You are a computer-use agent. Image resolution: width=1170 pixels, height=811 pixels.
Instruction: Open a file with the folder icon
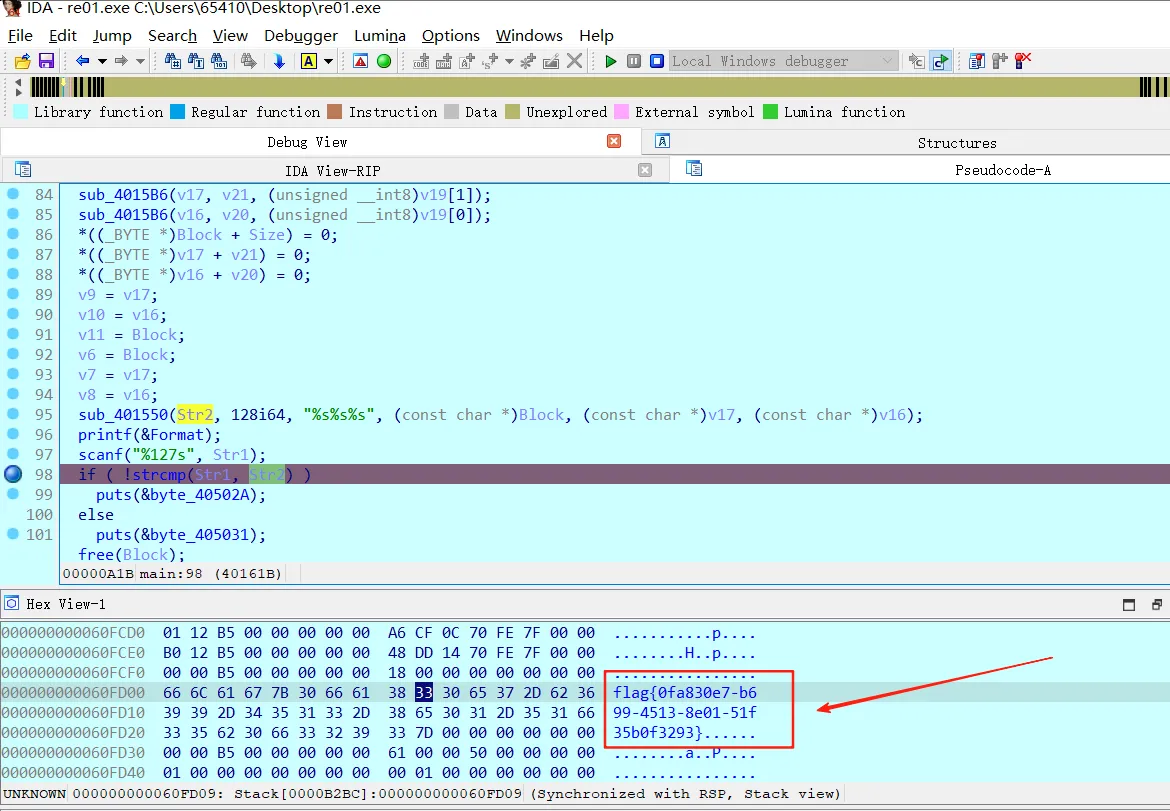(22, 61)
